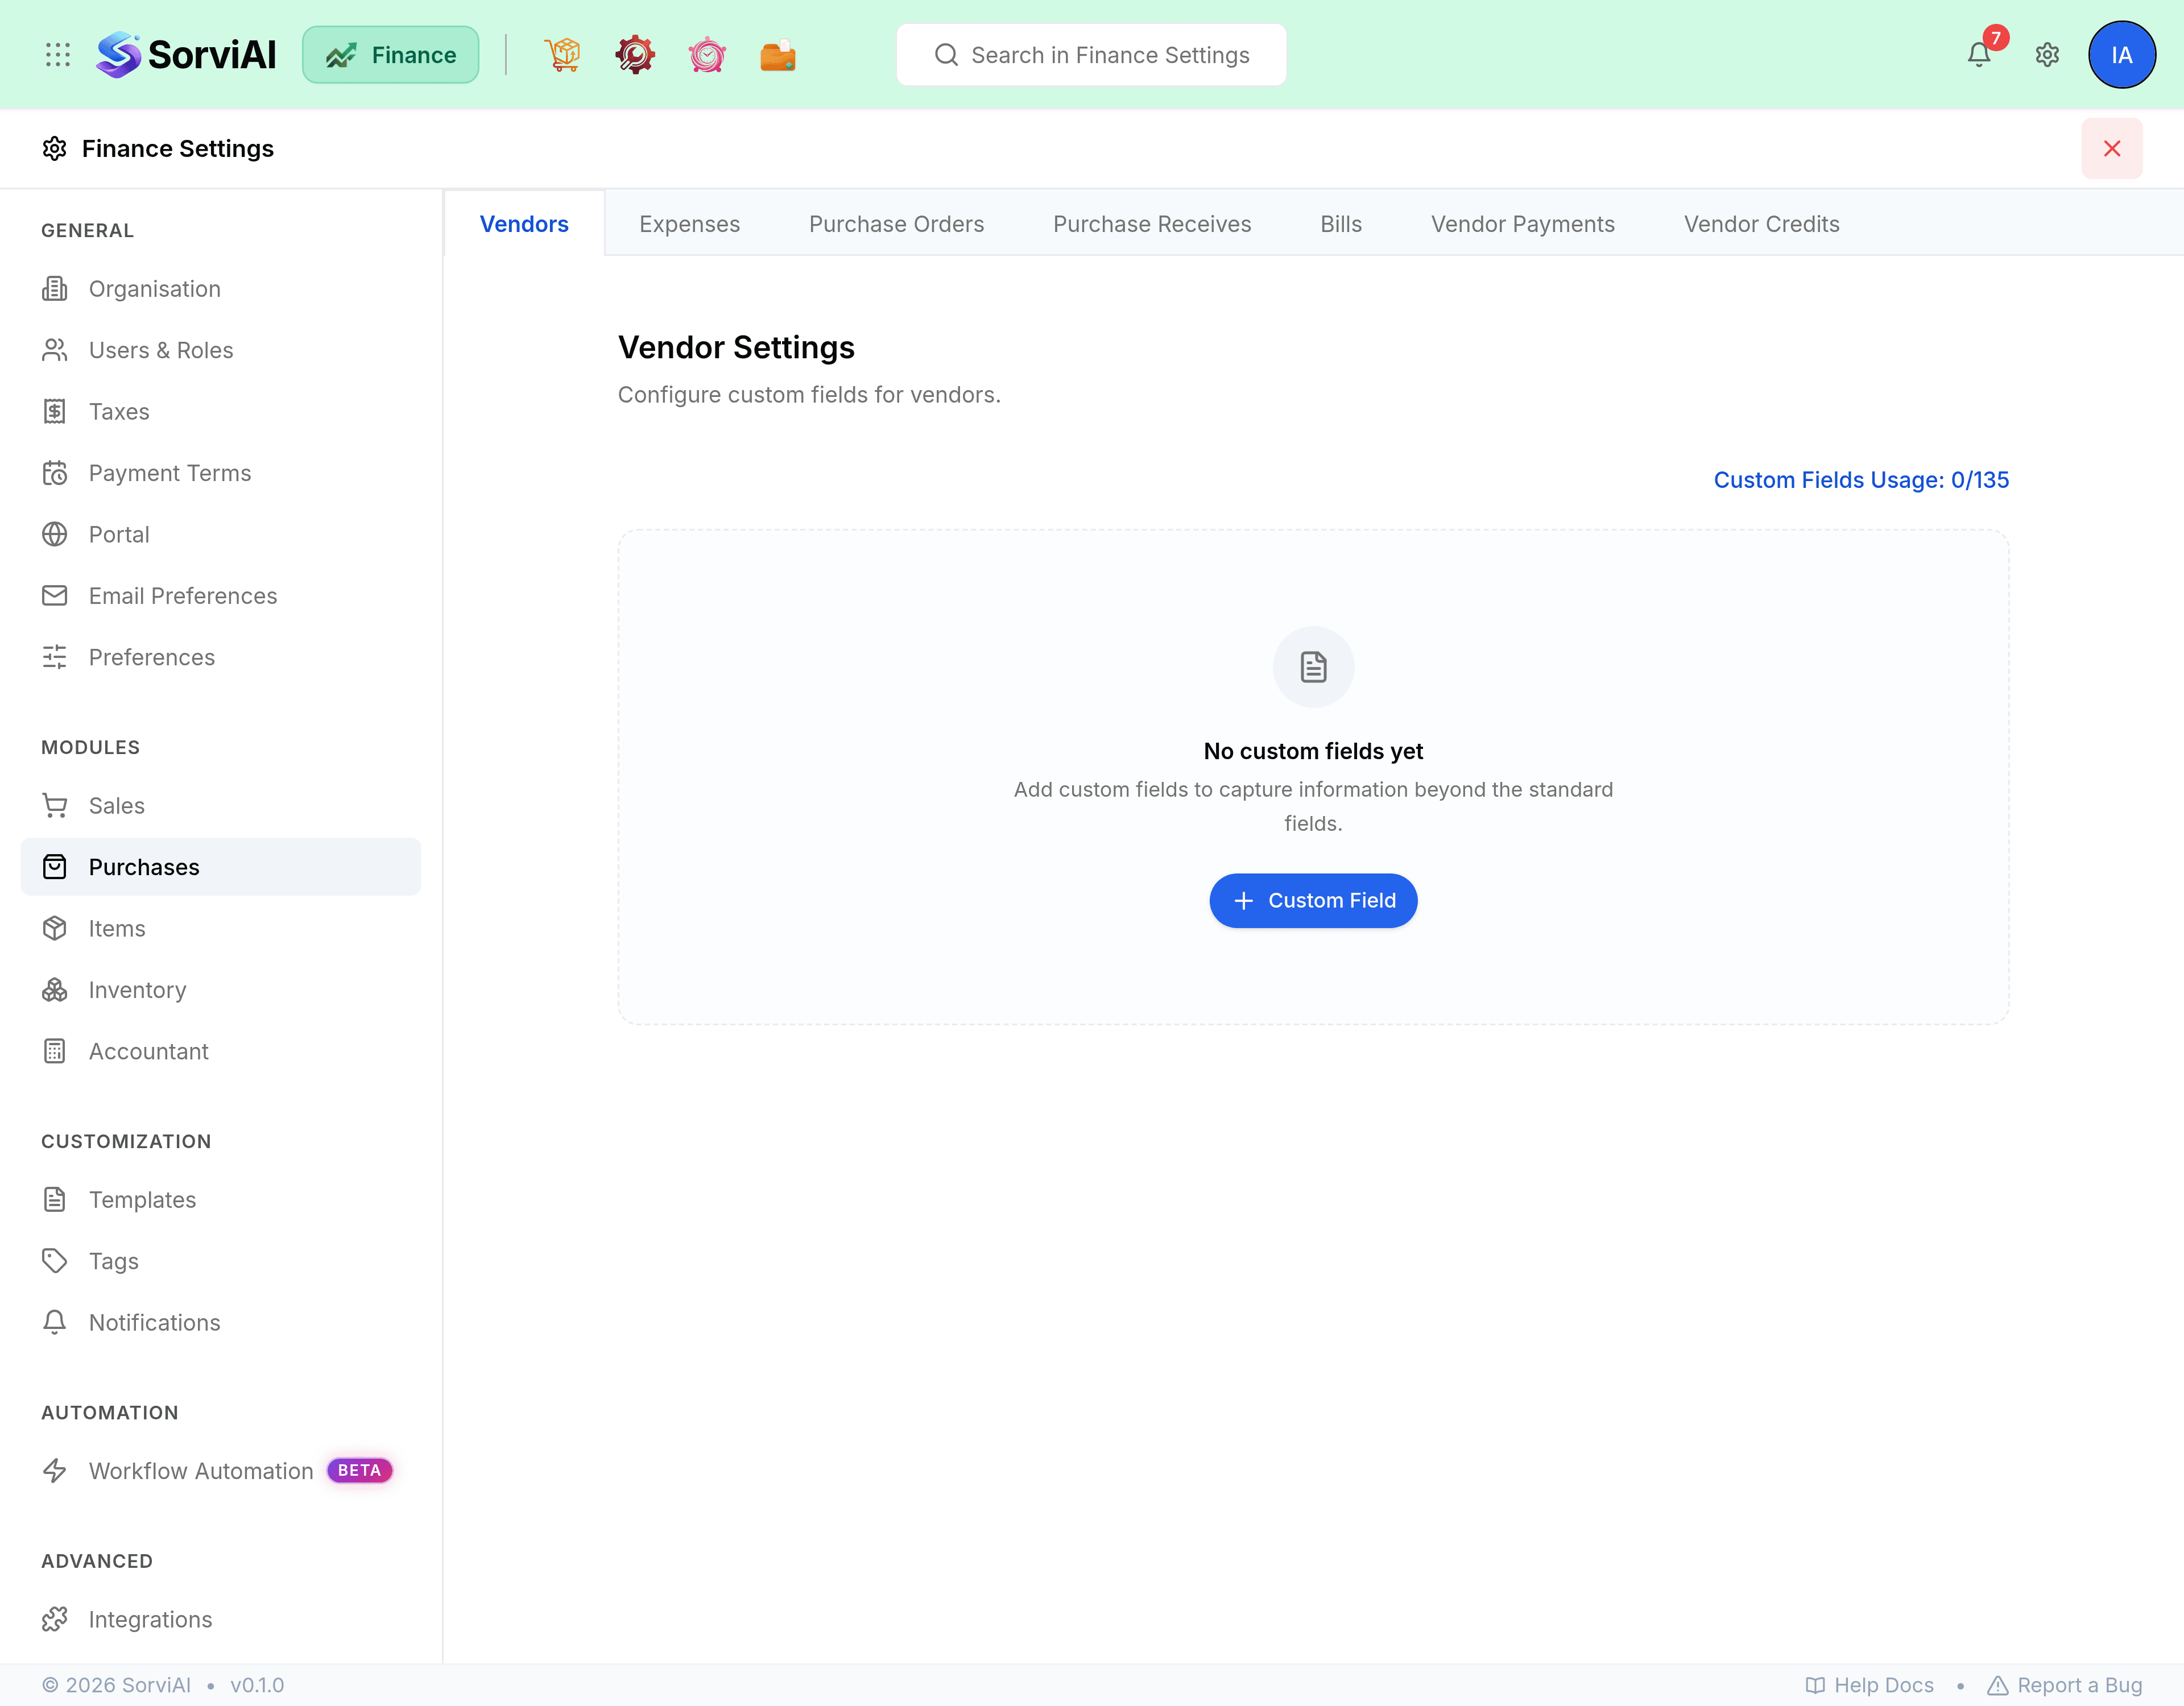
Task: Open Users & Roles settings
Action: click(221, 350)
